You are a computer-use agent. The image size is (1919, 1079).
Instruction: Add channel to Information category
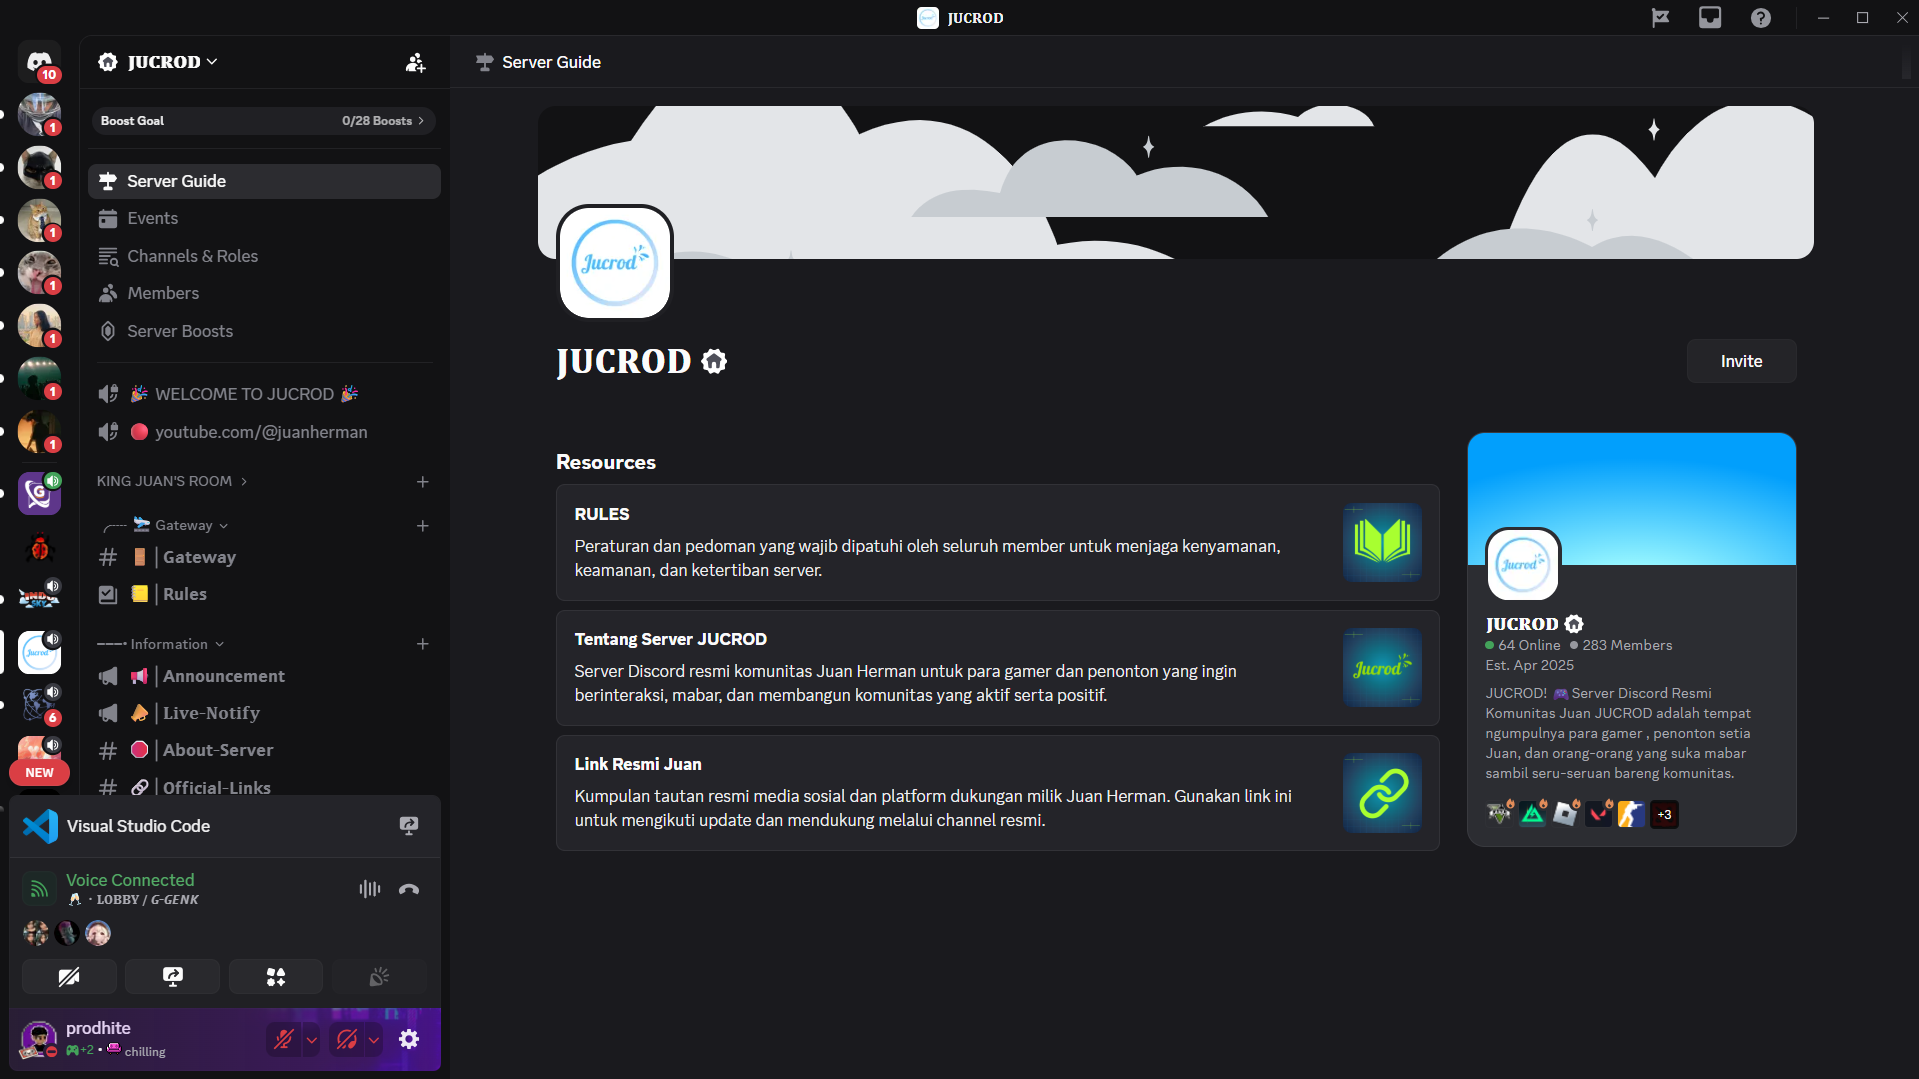pos(423,644)
